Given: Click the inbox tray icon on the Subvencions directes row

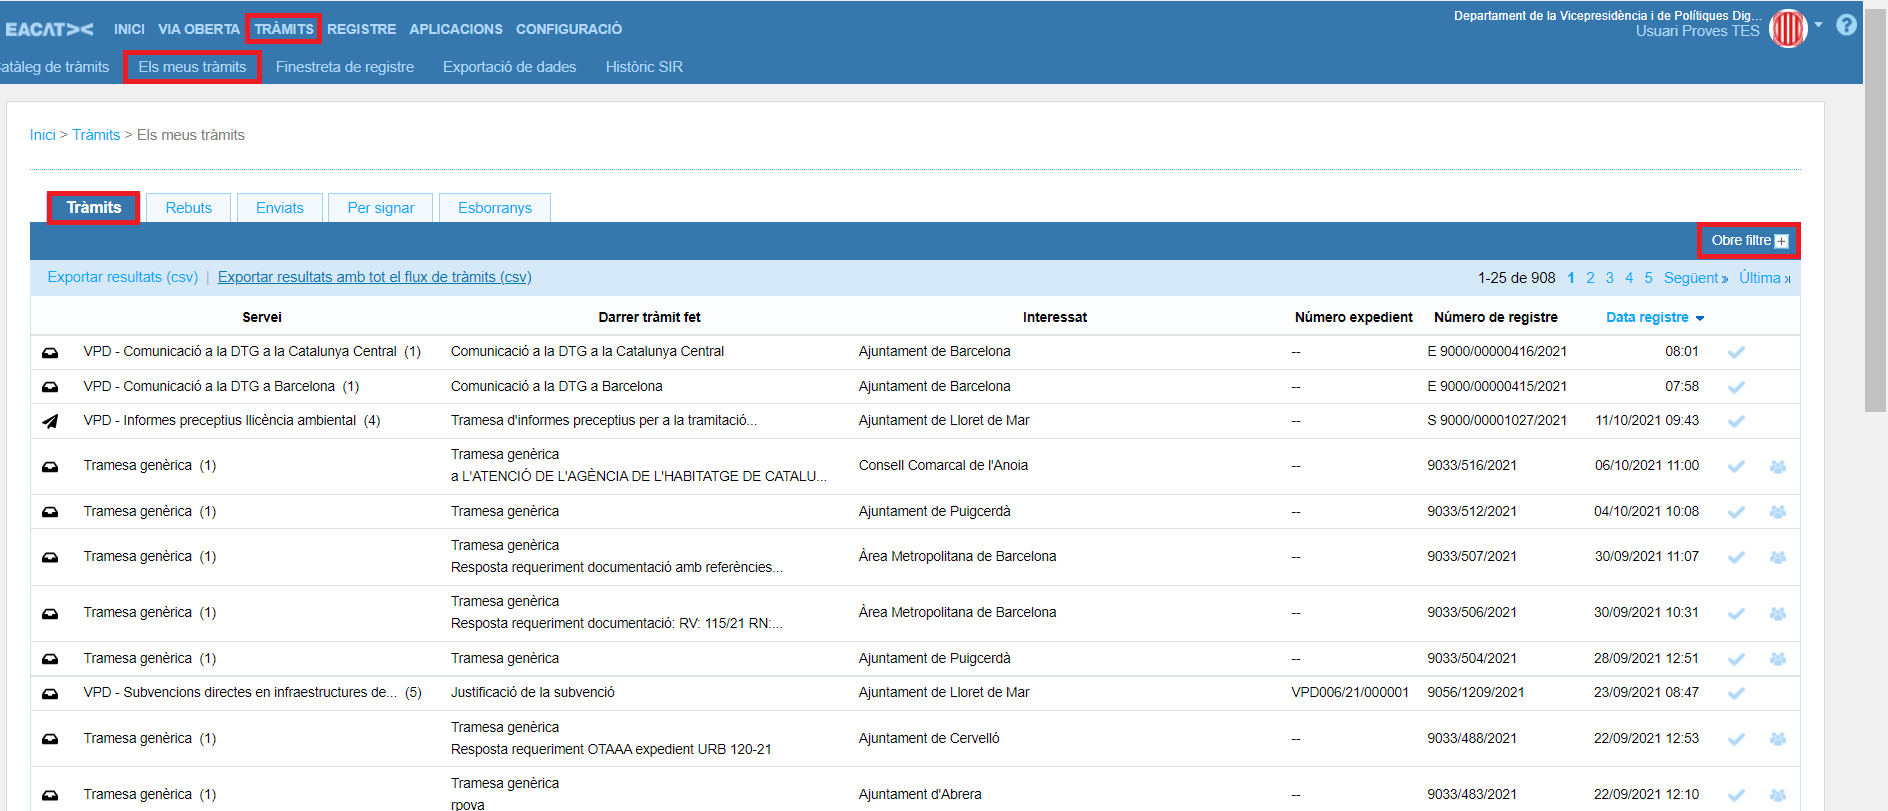Looking at the screenshot, I should [x=50, y=693].
